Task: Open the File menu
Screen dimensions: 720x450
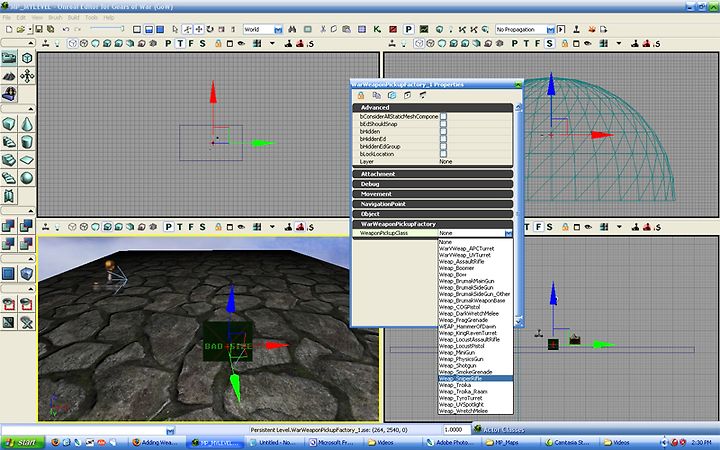Action: click(x=6, y=17)
